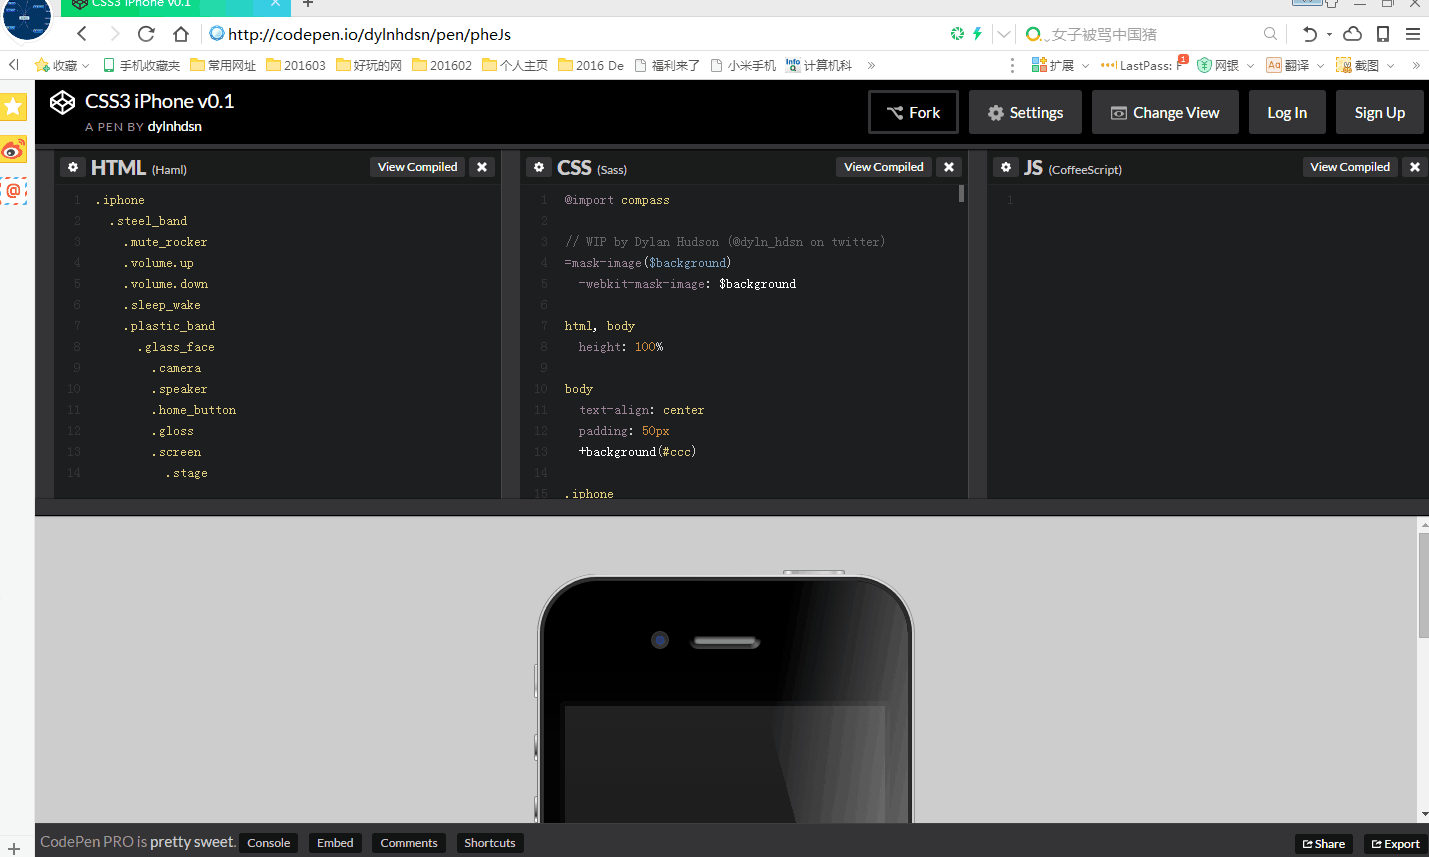View compiled JS
The width and height of the screenshot is (1429, 857).
pyautogui.click(x=1349, y=167)
